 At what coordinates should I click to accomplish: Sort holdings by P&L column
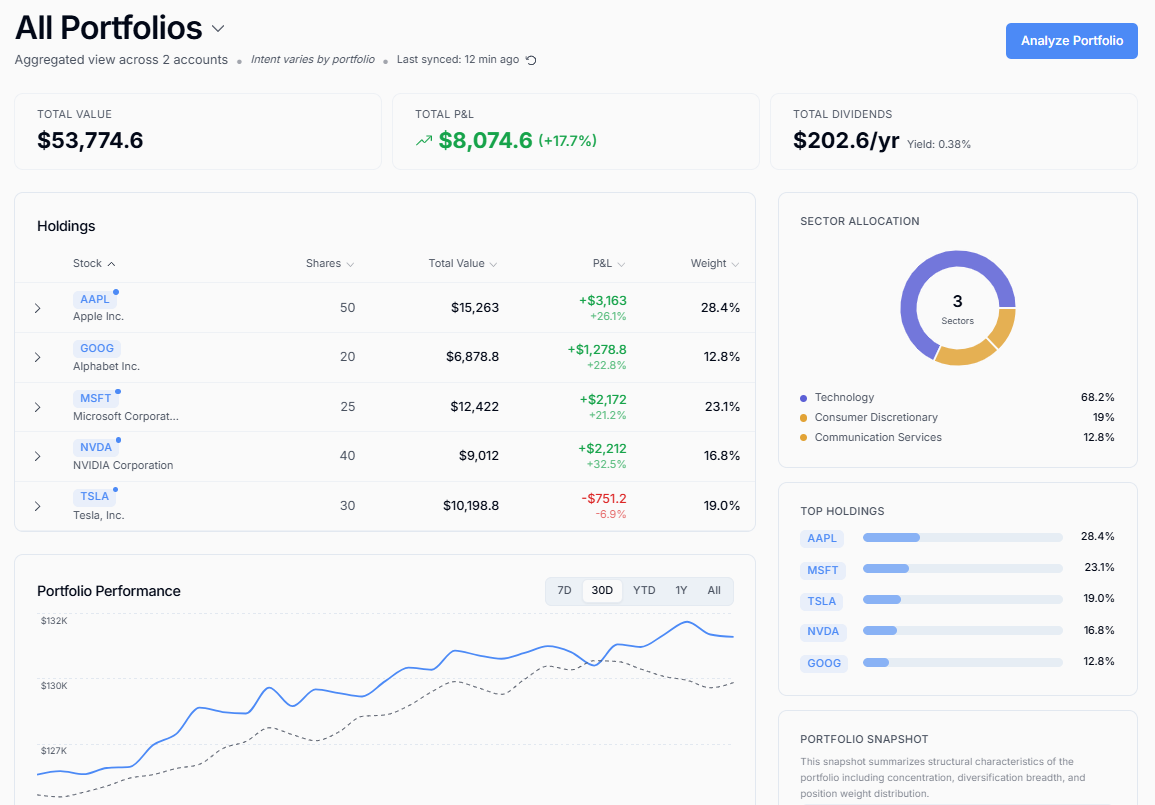608,263
